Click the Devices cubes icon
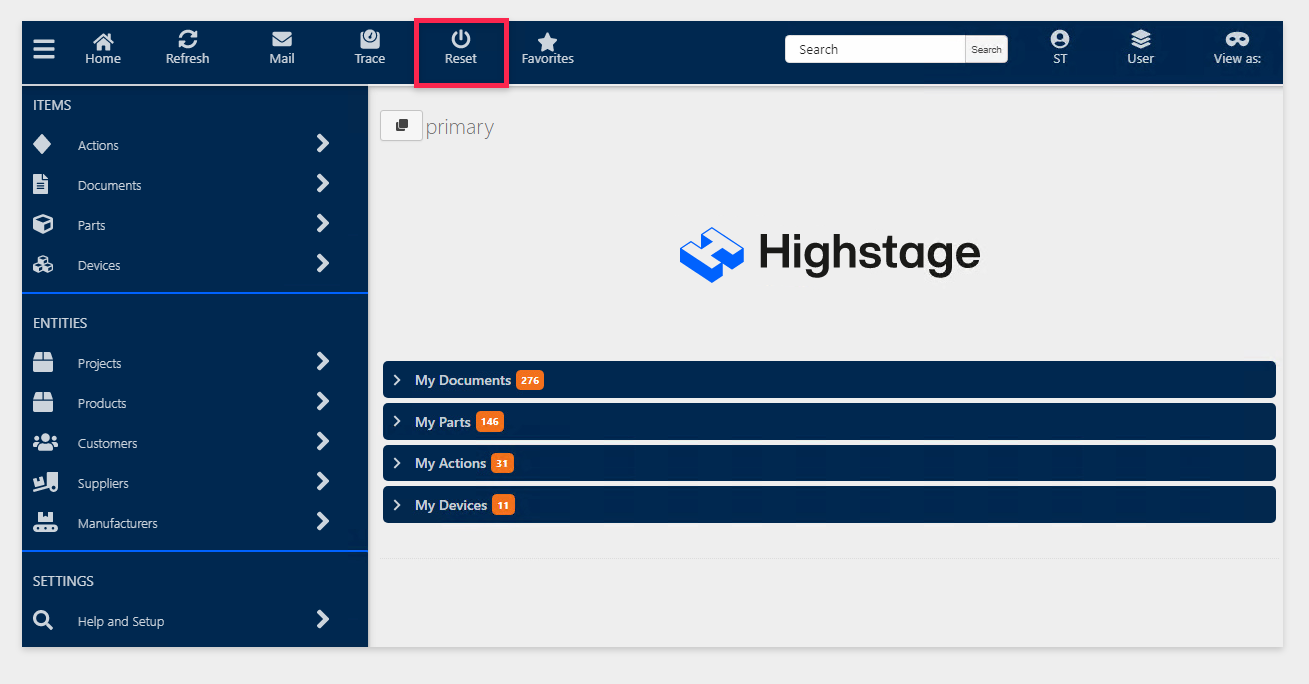Image resolution: width=1309 pixels, height=684 pixels. click(x=42, y=264)
